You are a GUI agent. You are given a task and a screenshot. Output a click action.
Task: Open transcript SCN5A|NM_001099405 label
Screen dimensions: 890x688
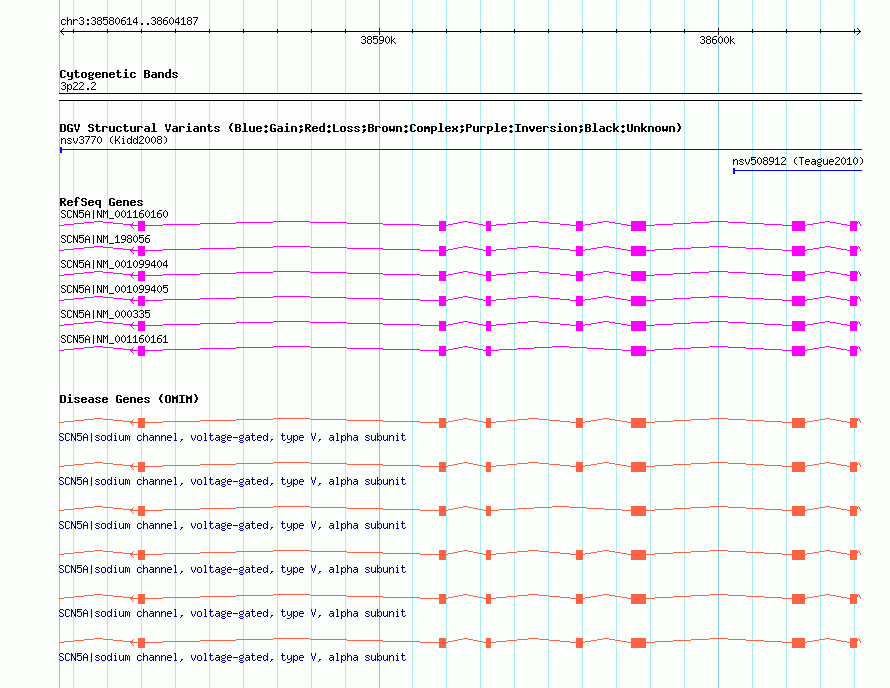(x=114, y=290)
